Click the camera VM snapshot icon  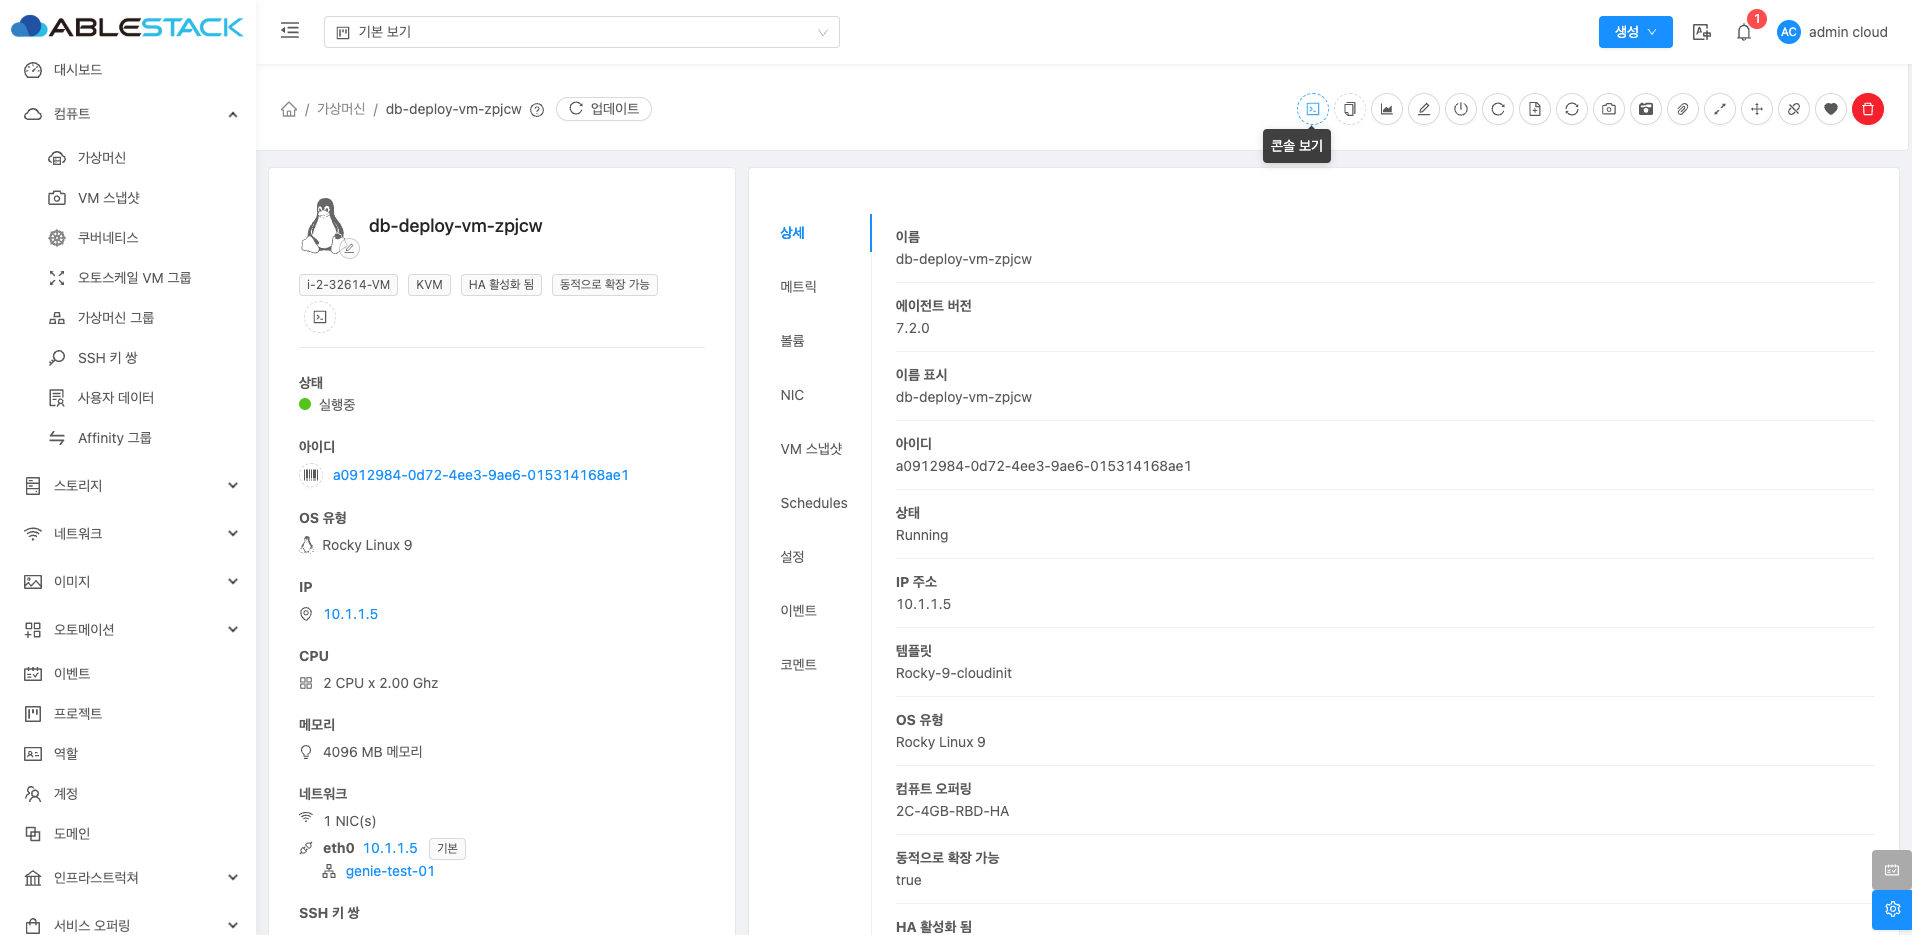1608,109
